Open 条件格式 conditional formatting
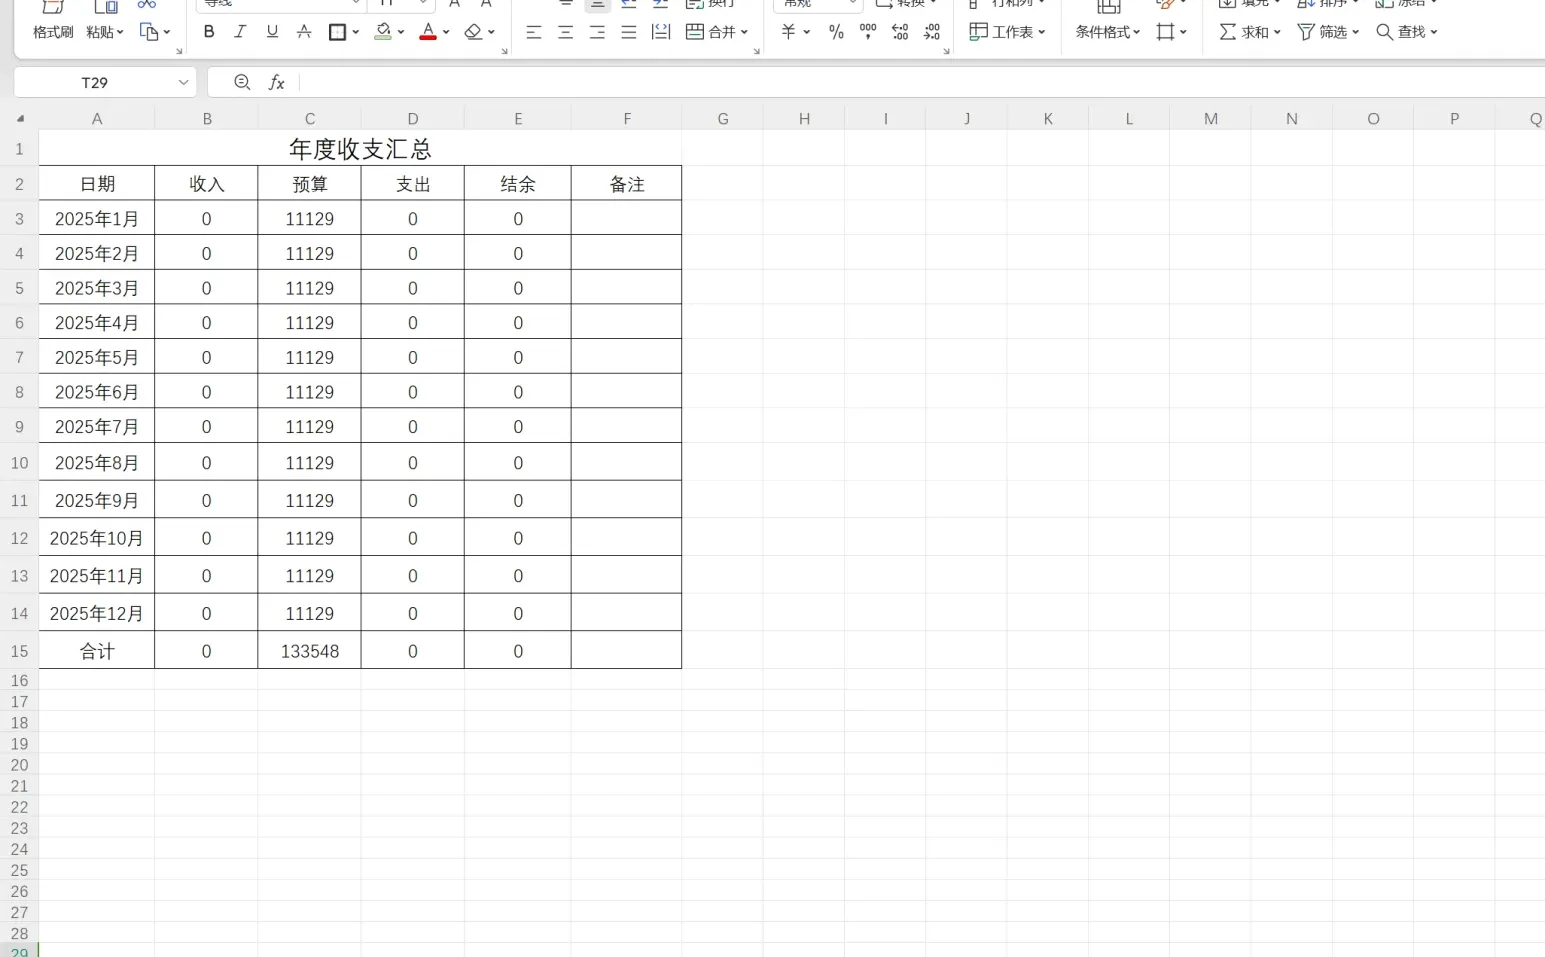 (x=1108, y=32)
